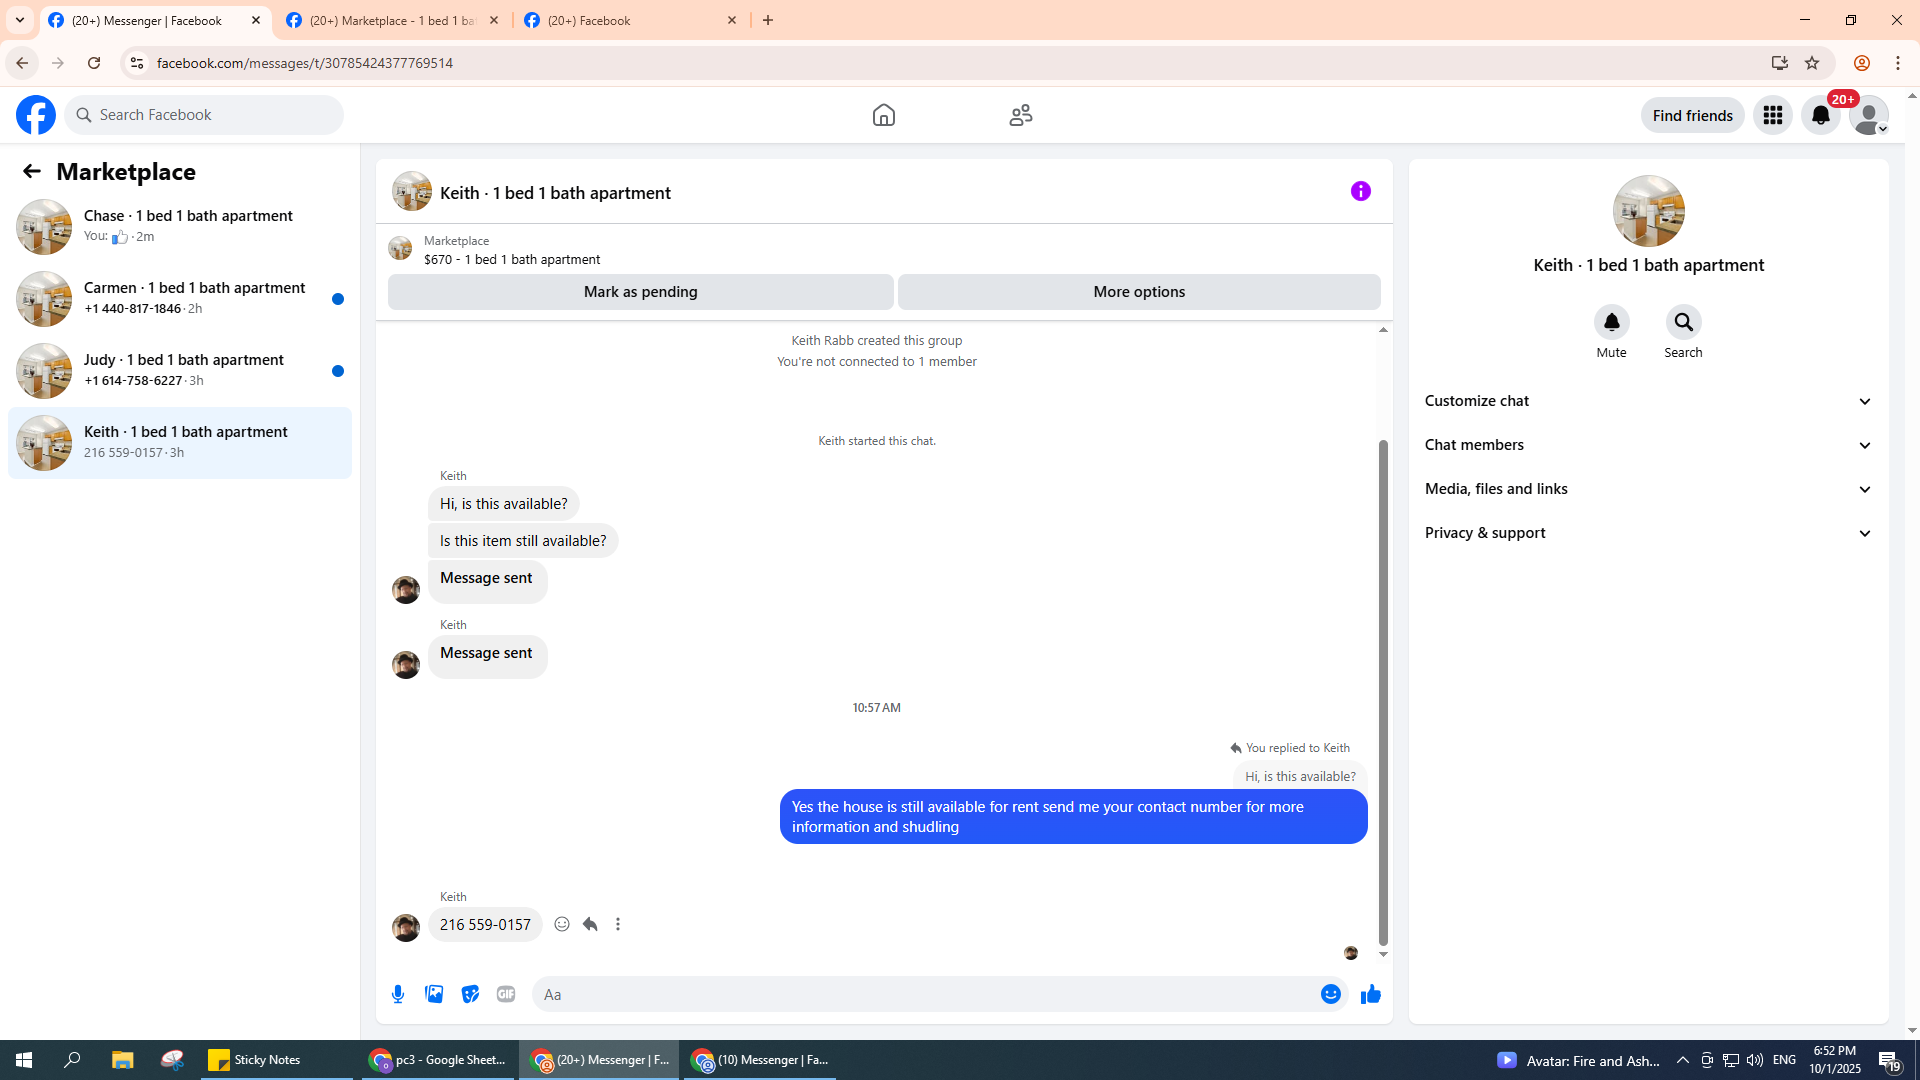
Task: Switch to pc3 Google Sheets taskbar window
Action: pyautogui.click(x=437, y=1060)
